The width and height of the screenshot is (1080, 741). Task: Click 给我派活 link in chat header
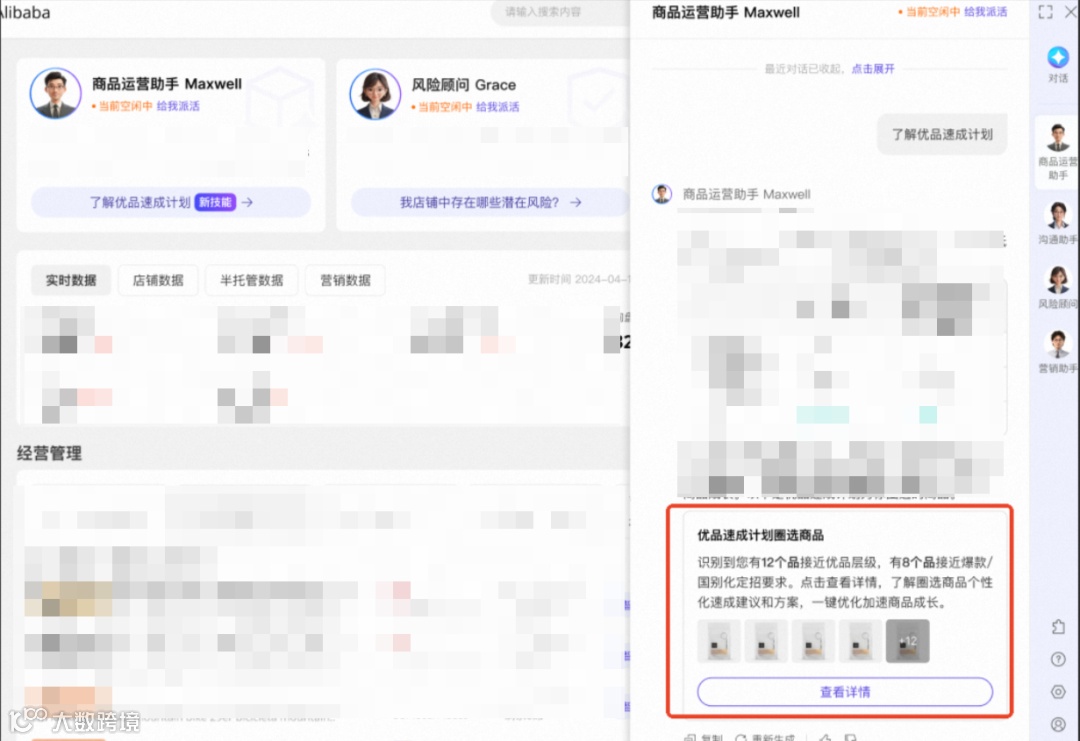985,12
